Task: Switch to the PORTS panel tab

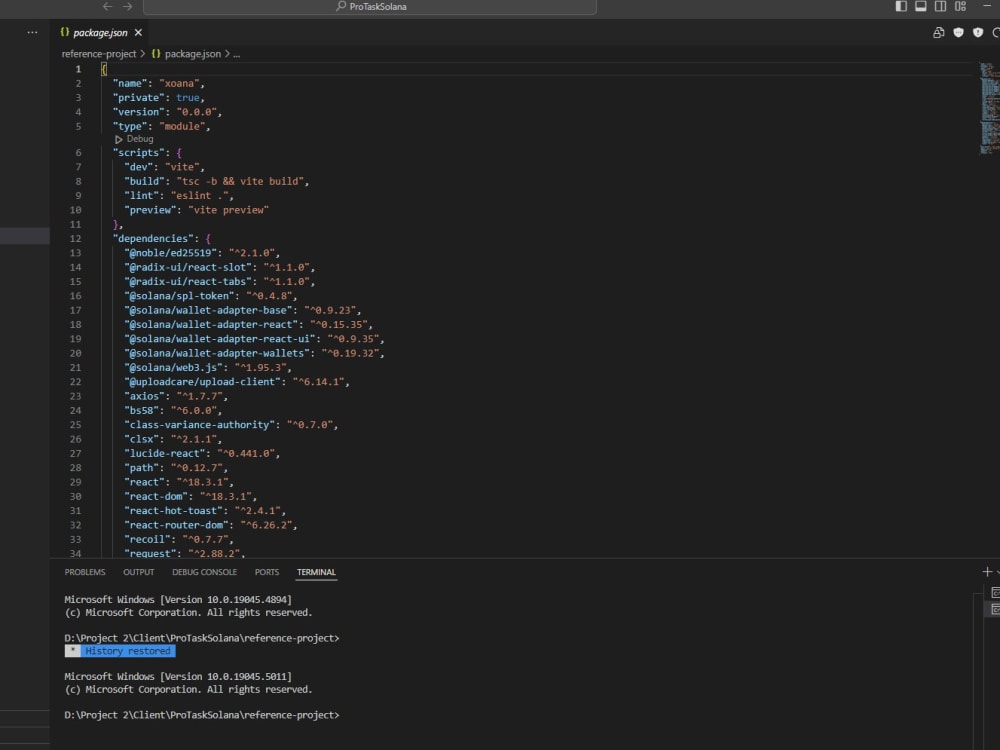Action: [x=267, y=572]
